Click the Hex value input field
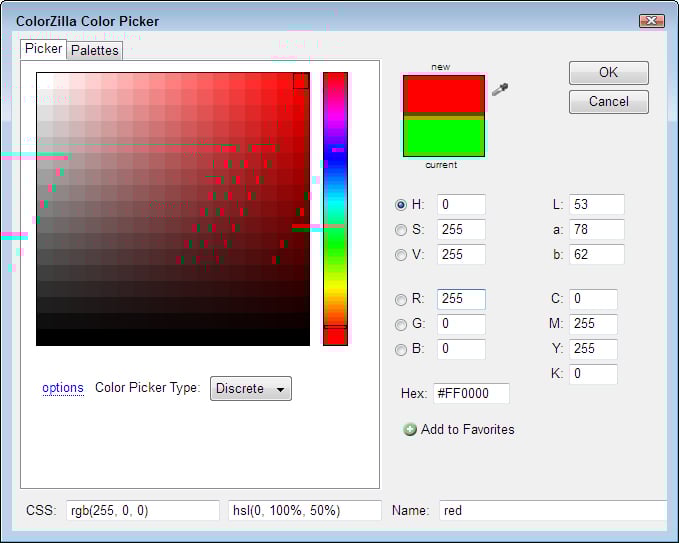Viewport: 679px width, 543px height. point(471,393)
